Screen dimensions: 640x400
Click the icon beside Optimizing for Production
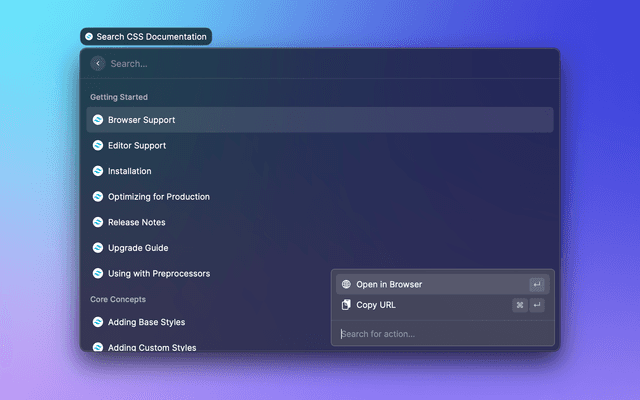coord(98,197)
